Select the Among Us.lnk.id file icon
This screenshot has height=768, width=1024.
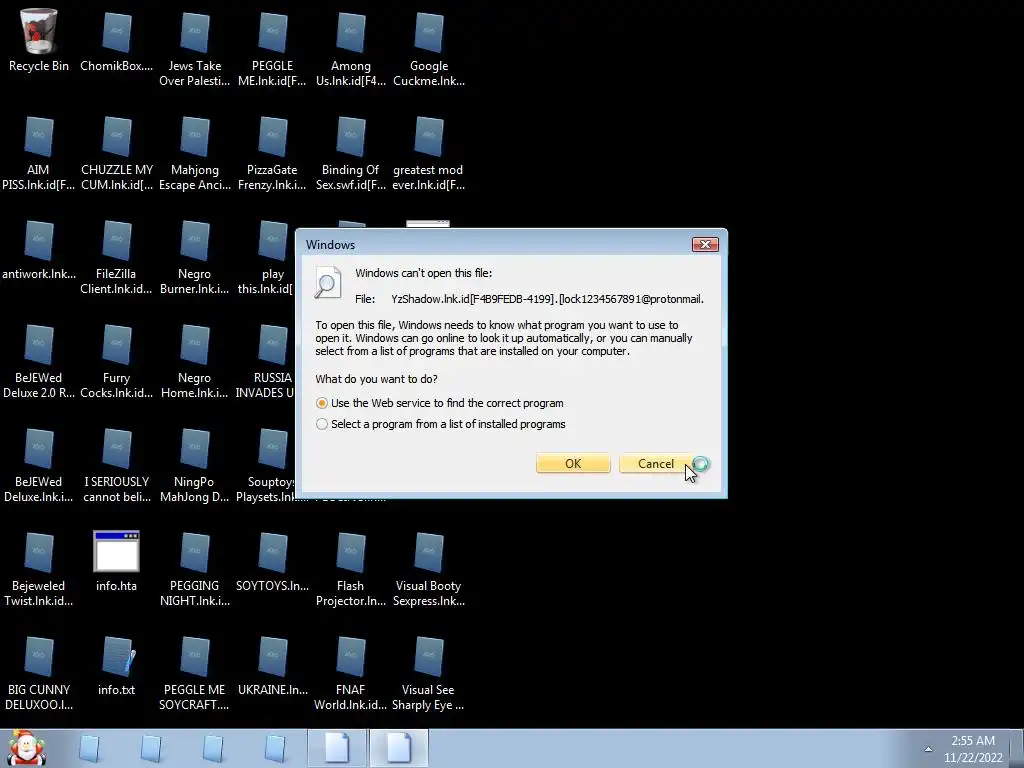pyautogui.click(x=351, y=47)
